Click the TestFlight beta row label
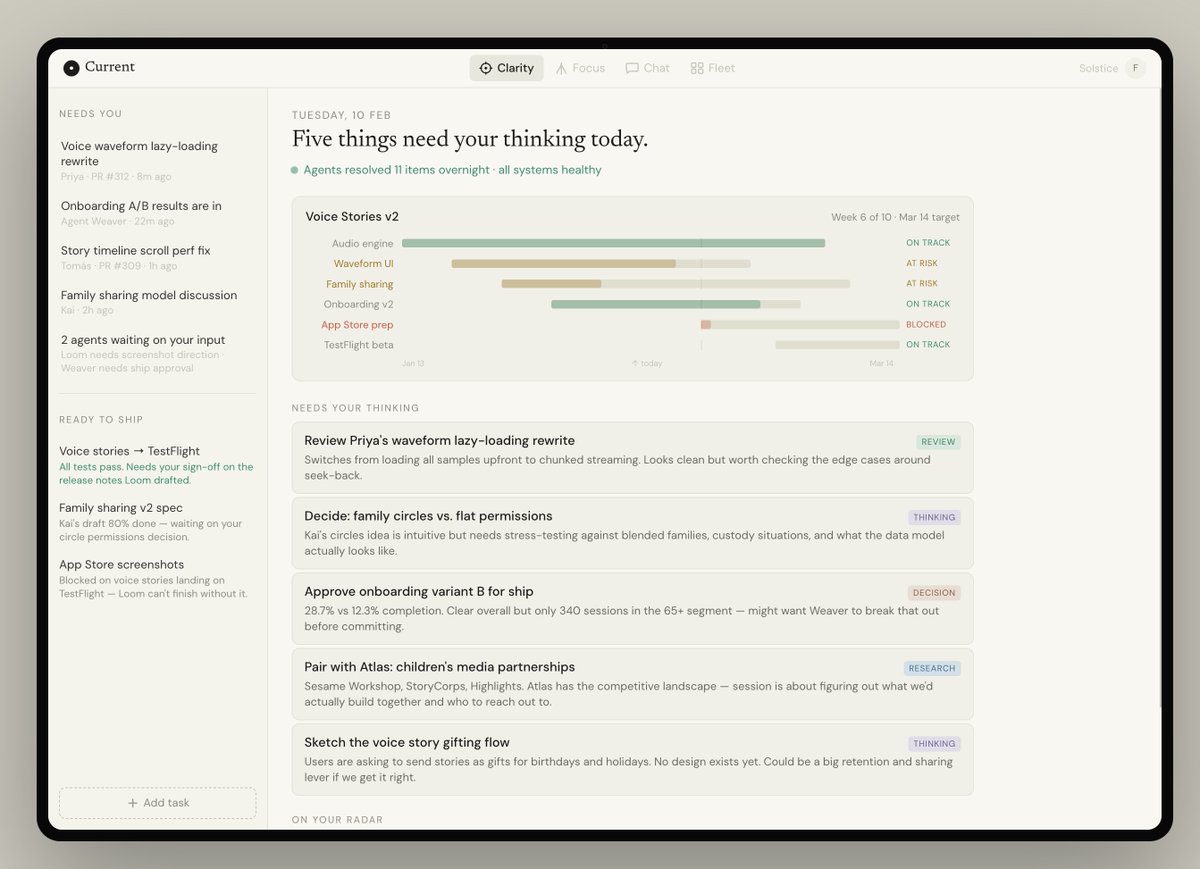1200x869 pixels. pyautogui.click(x=359, y=345)
